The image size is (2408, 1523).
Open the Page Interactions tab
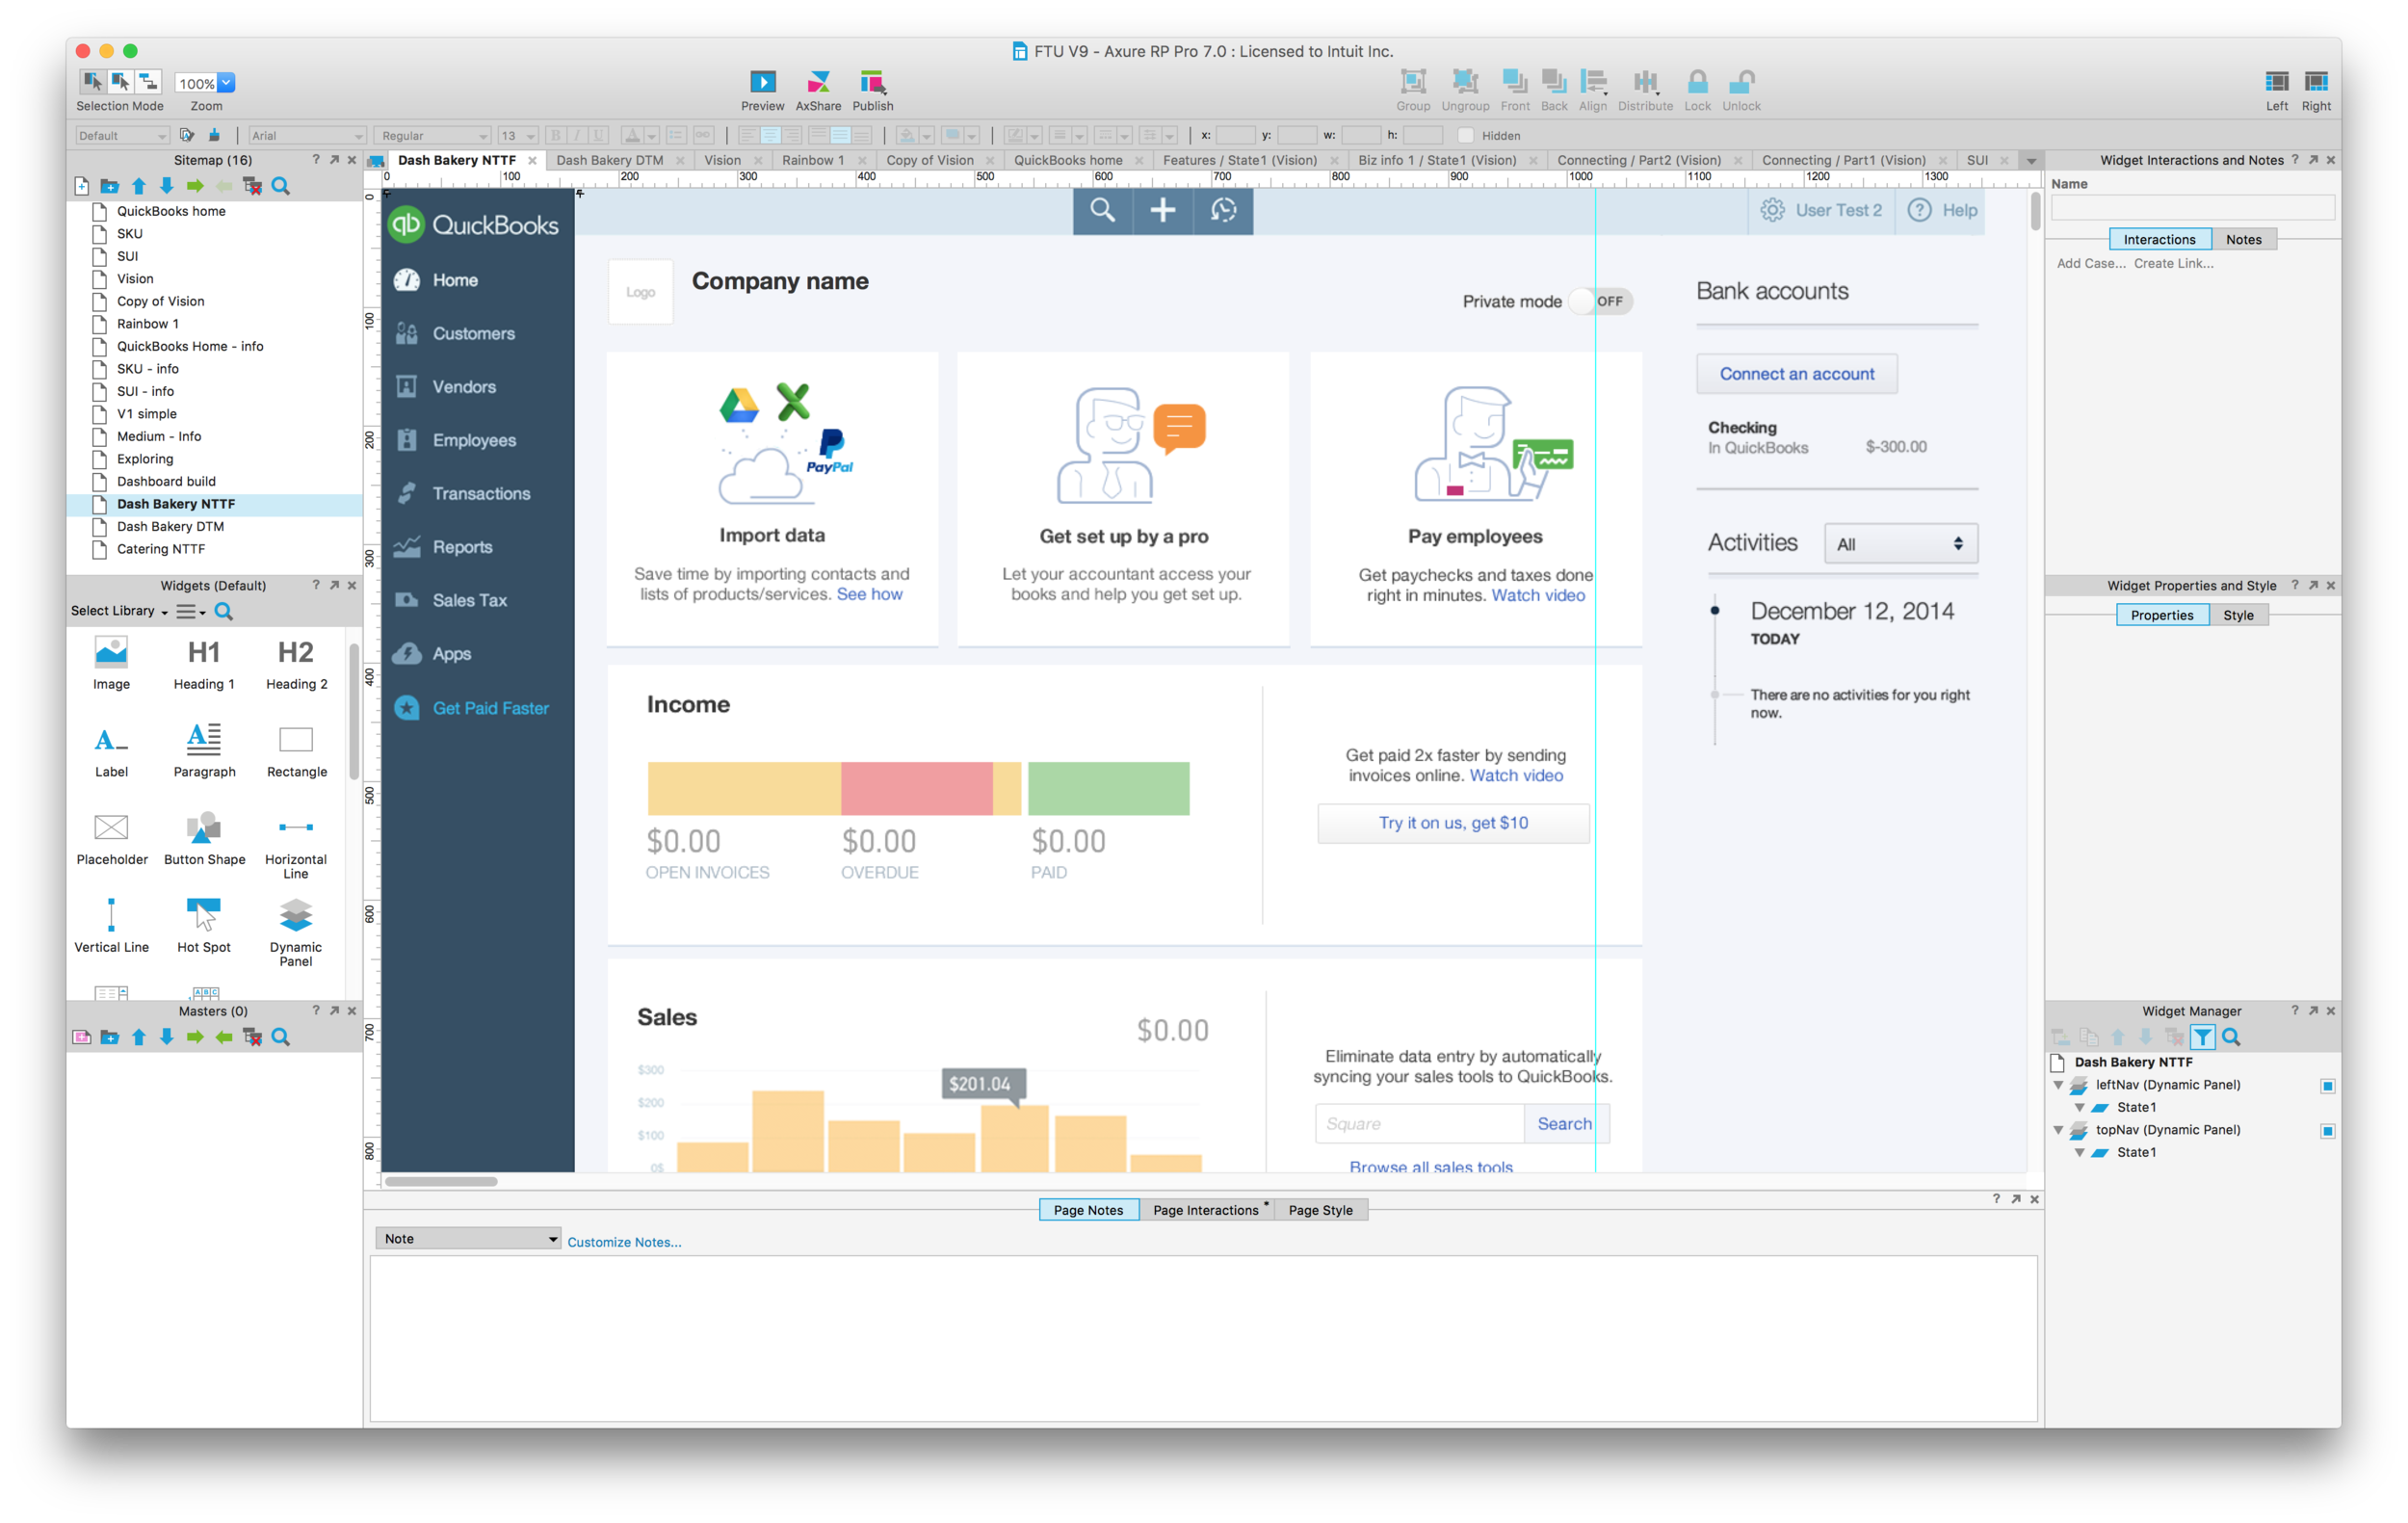click(x=1206, y=1210)
